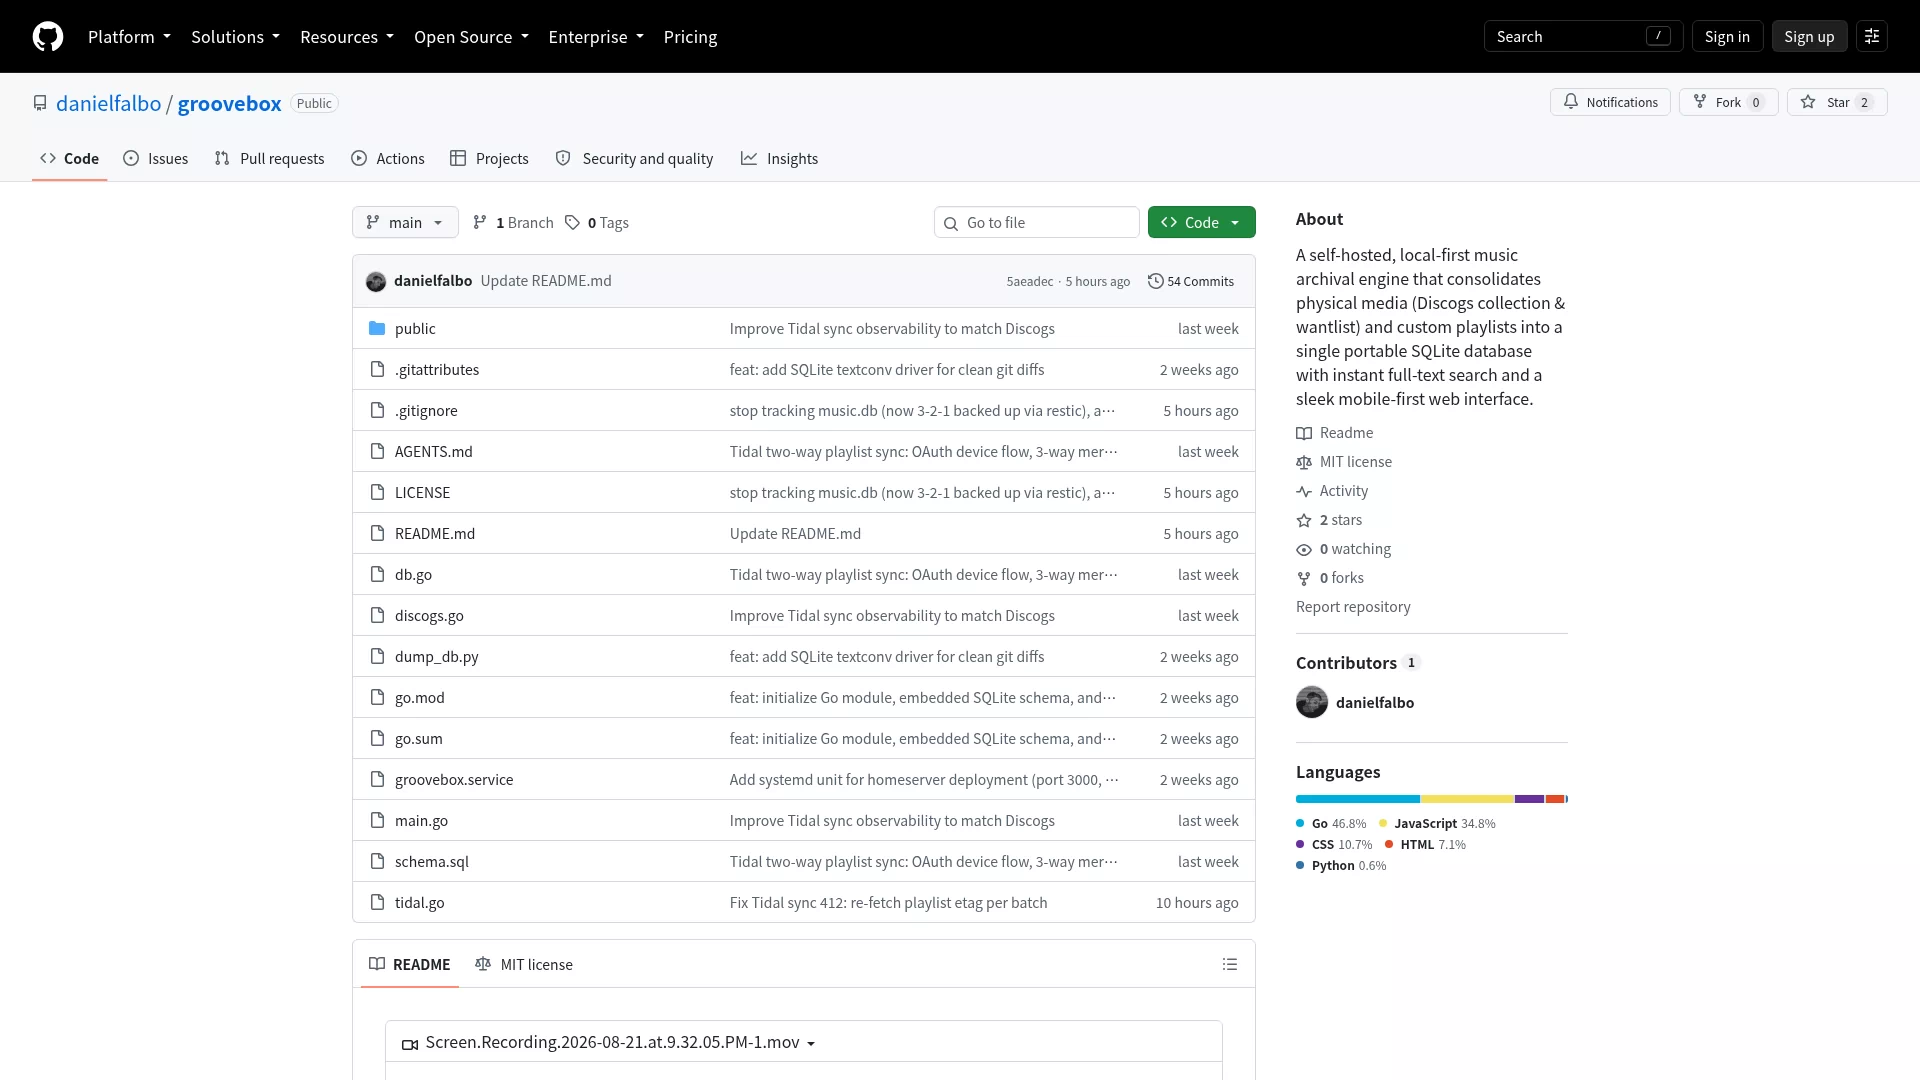Click the danielfalbo avatar under Contributors

(x=1312, y=703)
